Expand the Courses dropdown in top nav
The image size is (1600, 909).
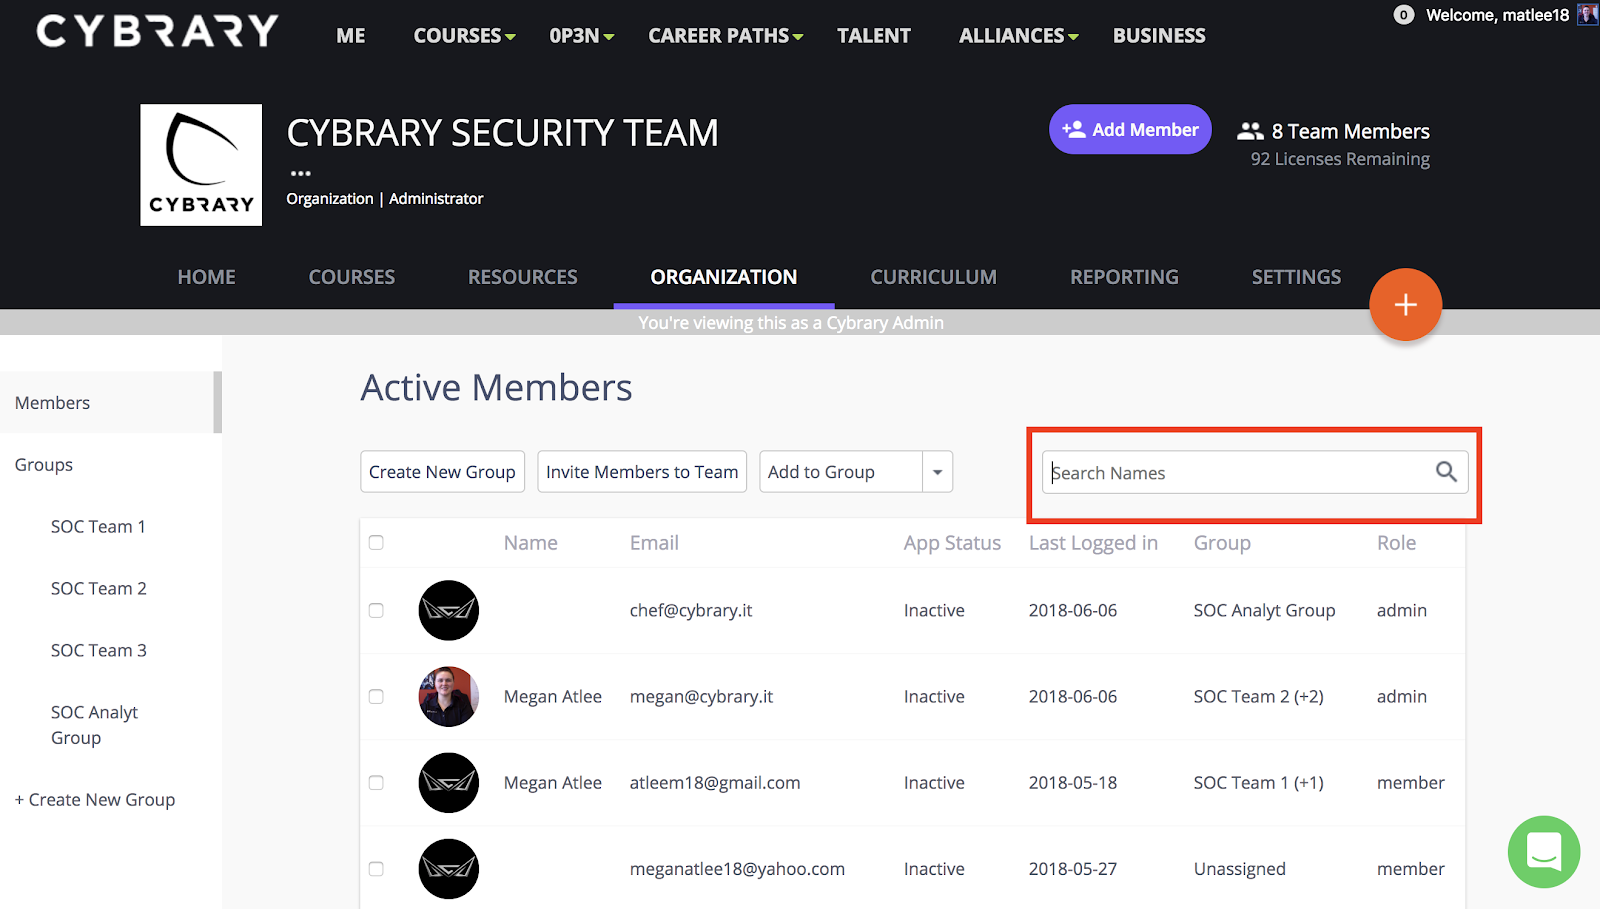click(x=465, y=36)
